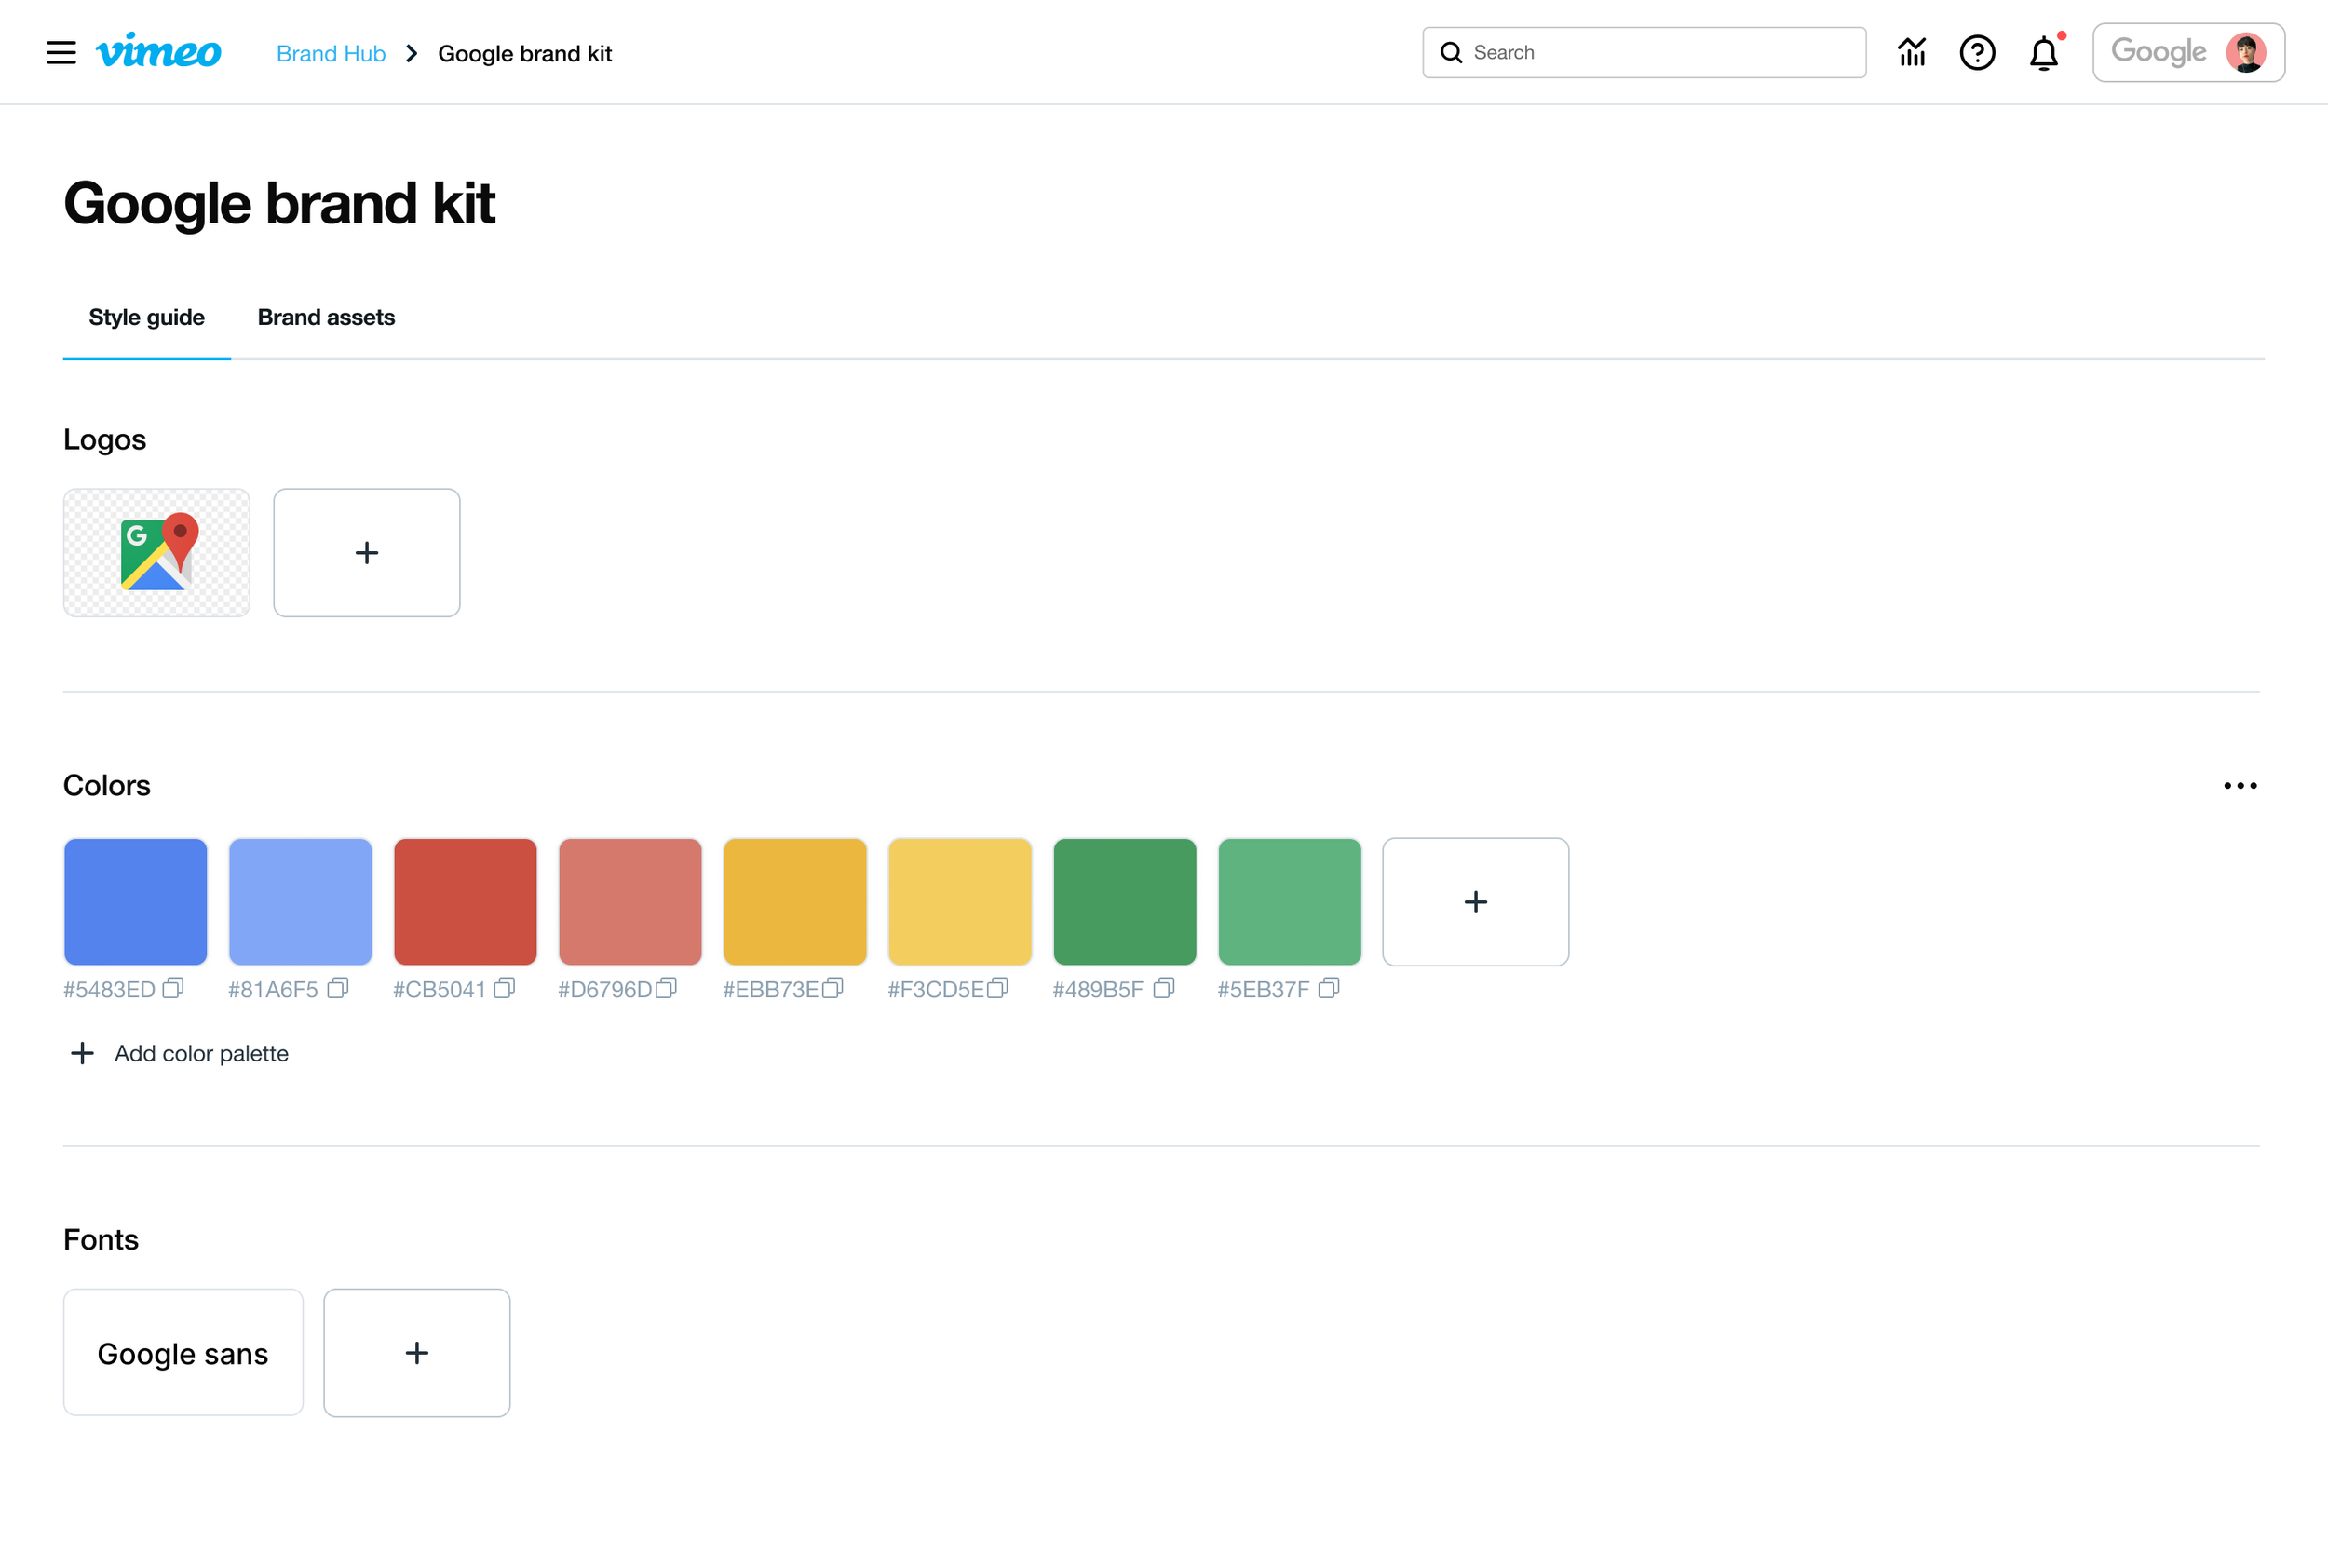Open the hamburger navigation menu
Screen dimensions: 2328x1568
61,53
